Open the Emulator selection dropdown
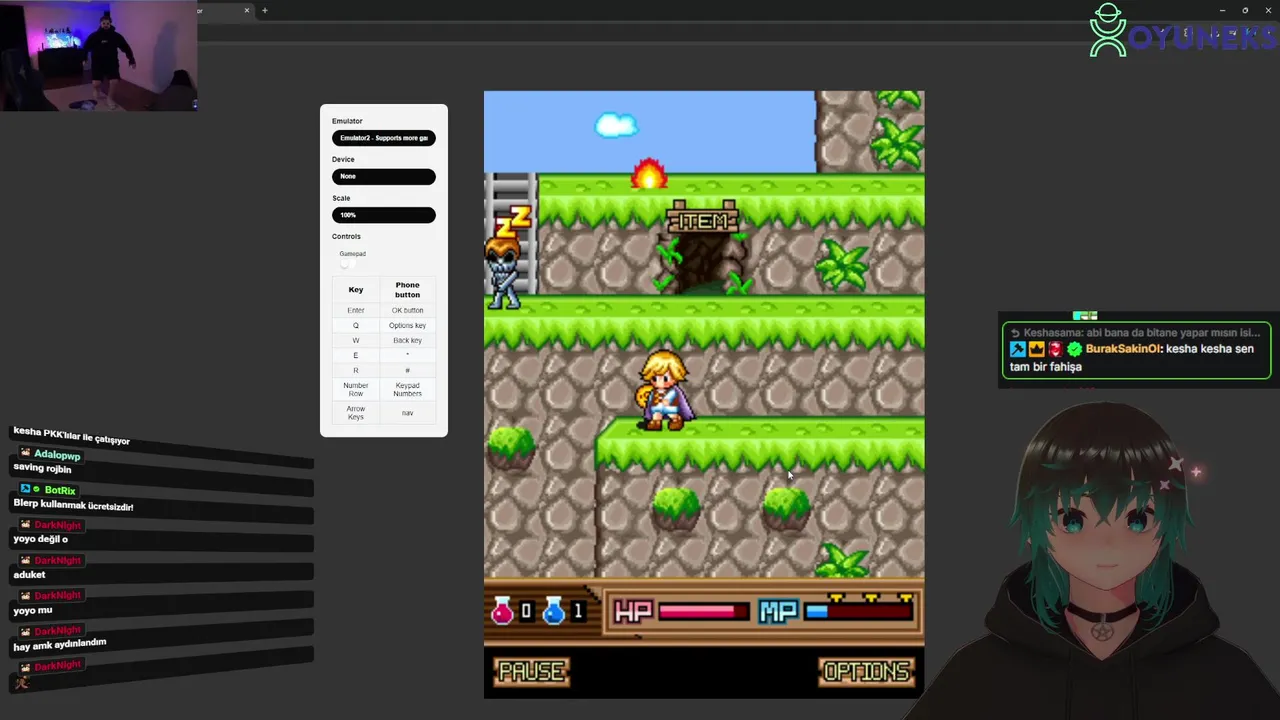This screenshot has height=720, width=1280. click(x=384, y=138)
